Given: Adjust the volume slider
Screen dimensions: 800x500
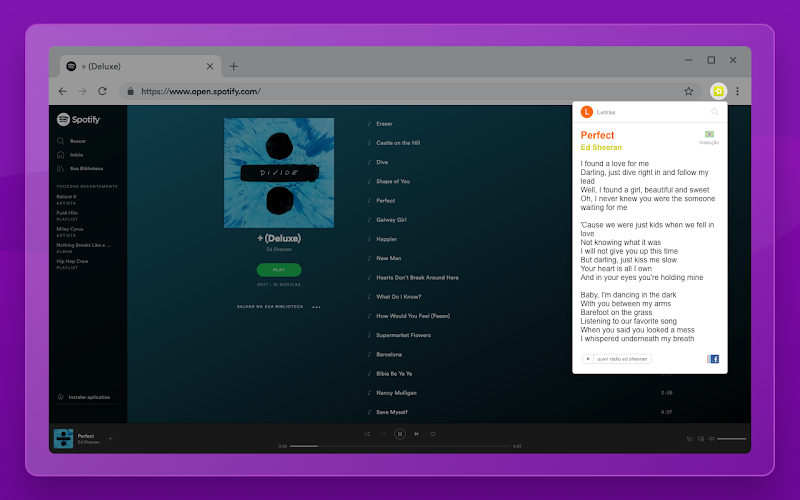Looking at the screenshot, I should (731, 439).
